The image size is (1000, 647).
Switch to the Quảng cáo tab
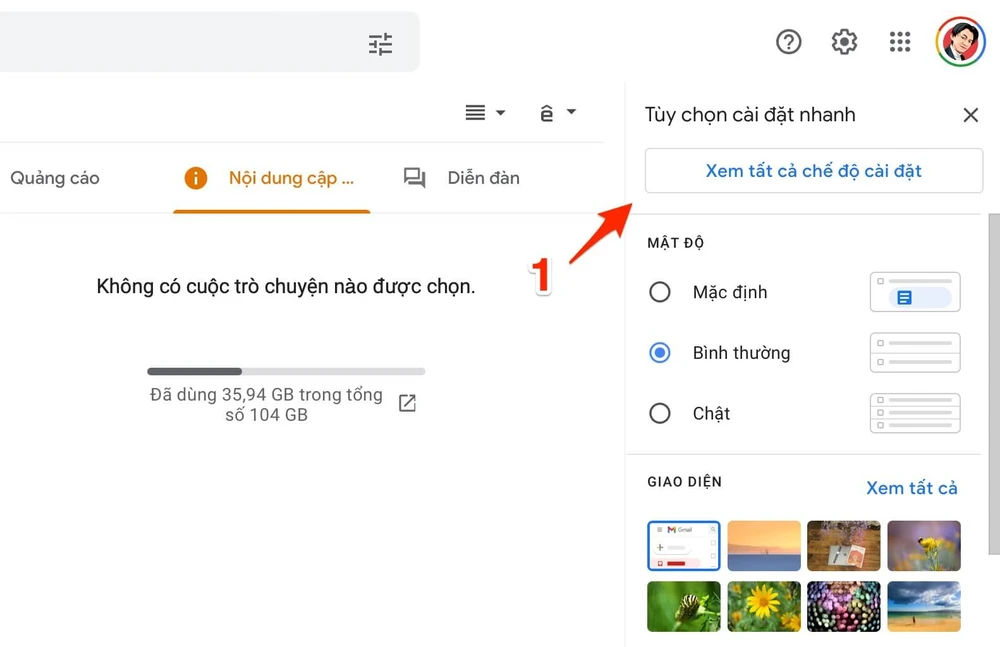(55, 178)
